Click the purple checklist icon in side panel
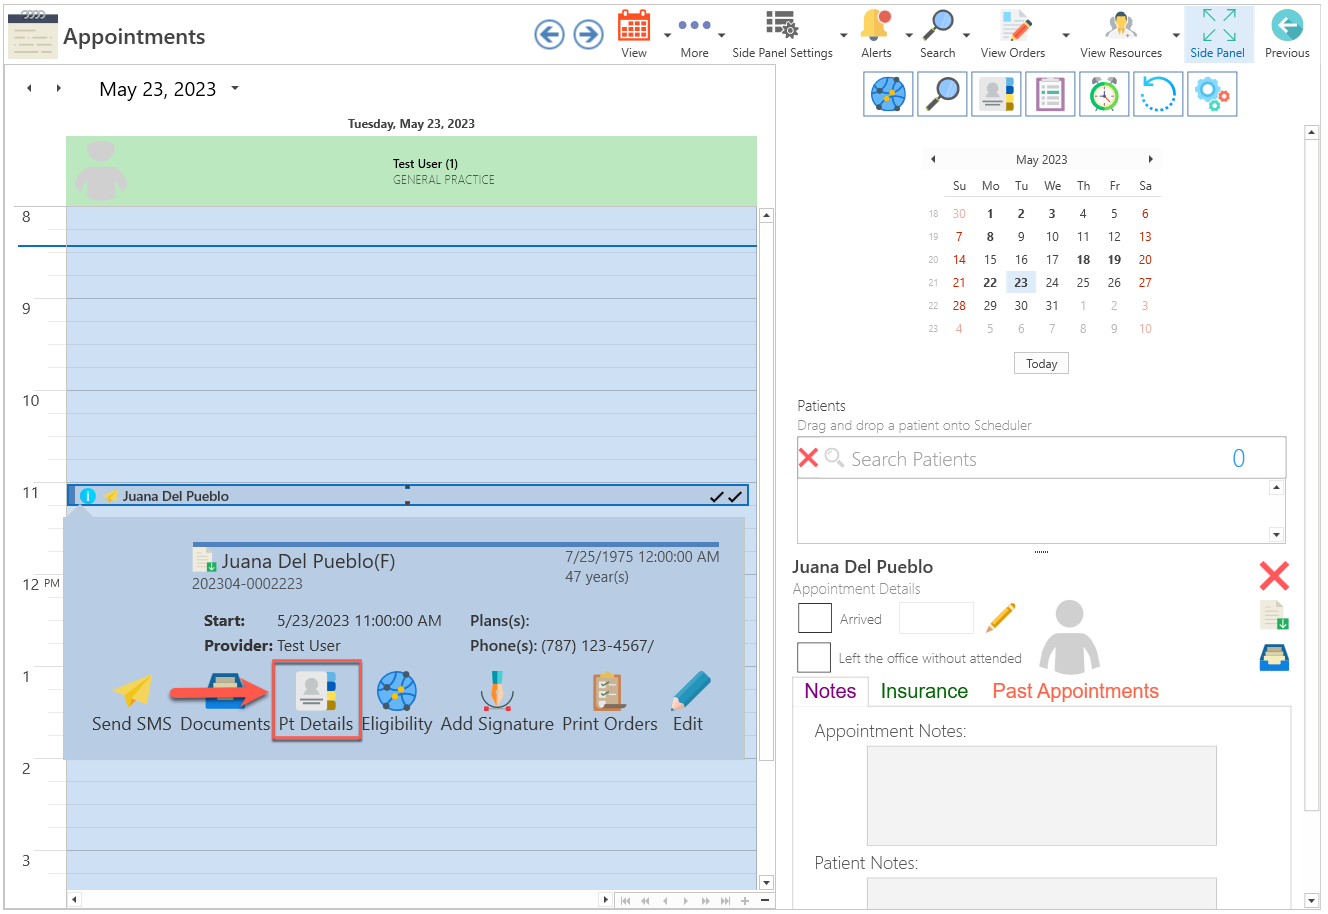This screenshot has width=1328, height=914. pos(1050,95)
